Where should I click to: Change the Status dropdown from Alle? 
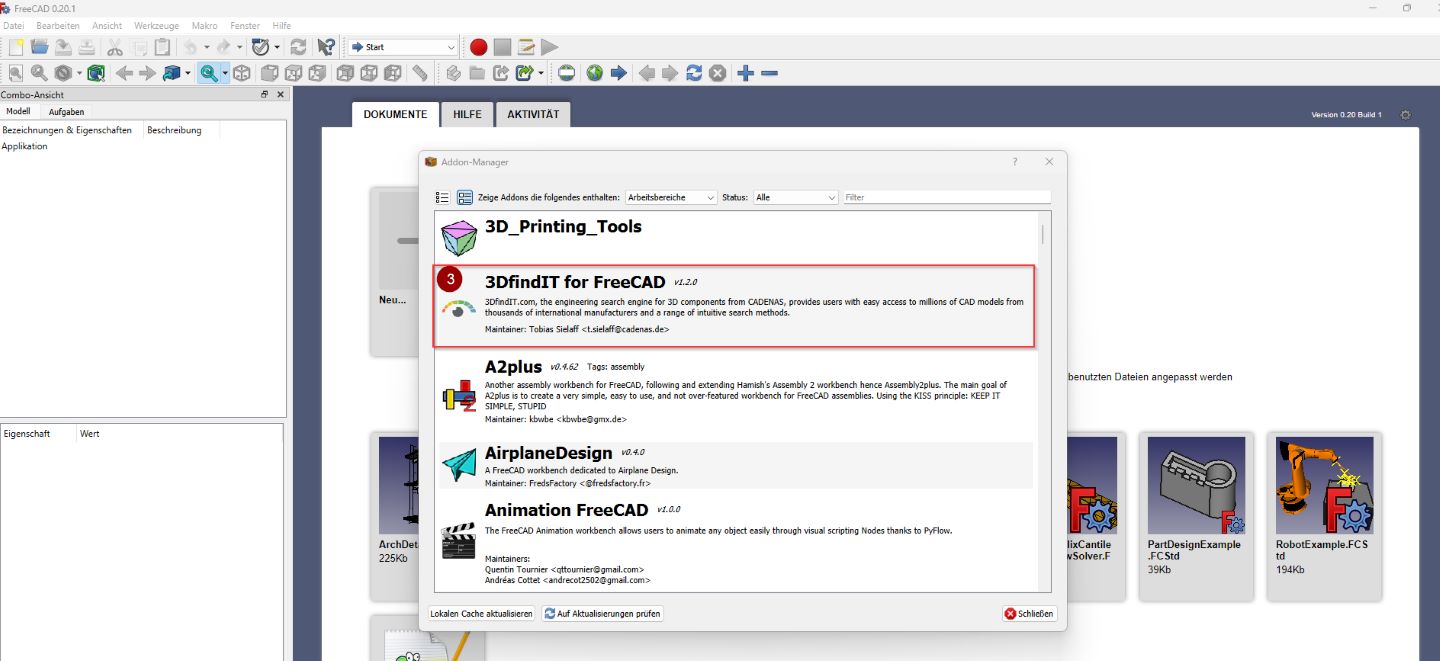tap(795, 197)
